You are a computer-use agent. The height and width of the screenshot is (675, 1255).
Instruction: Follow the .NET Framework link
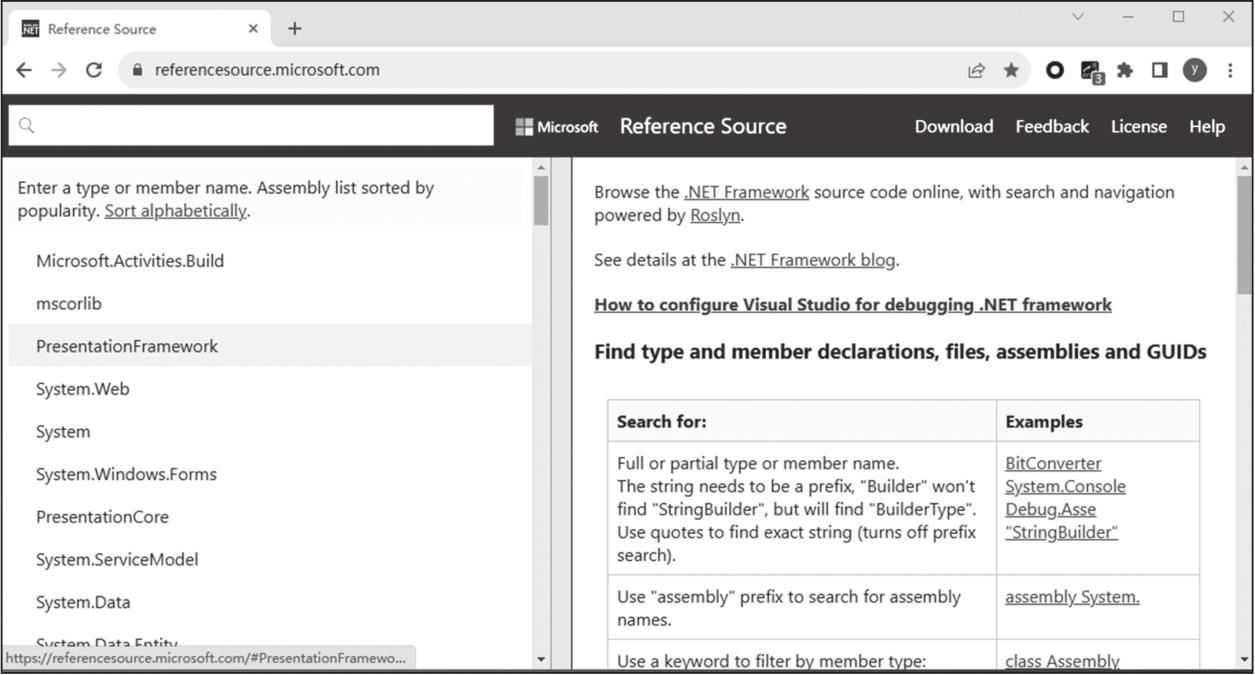tap(746, 192)
